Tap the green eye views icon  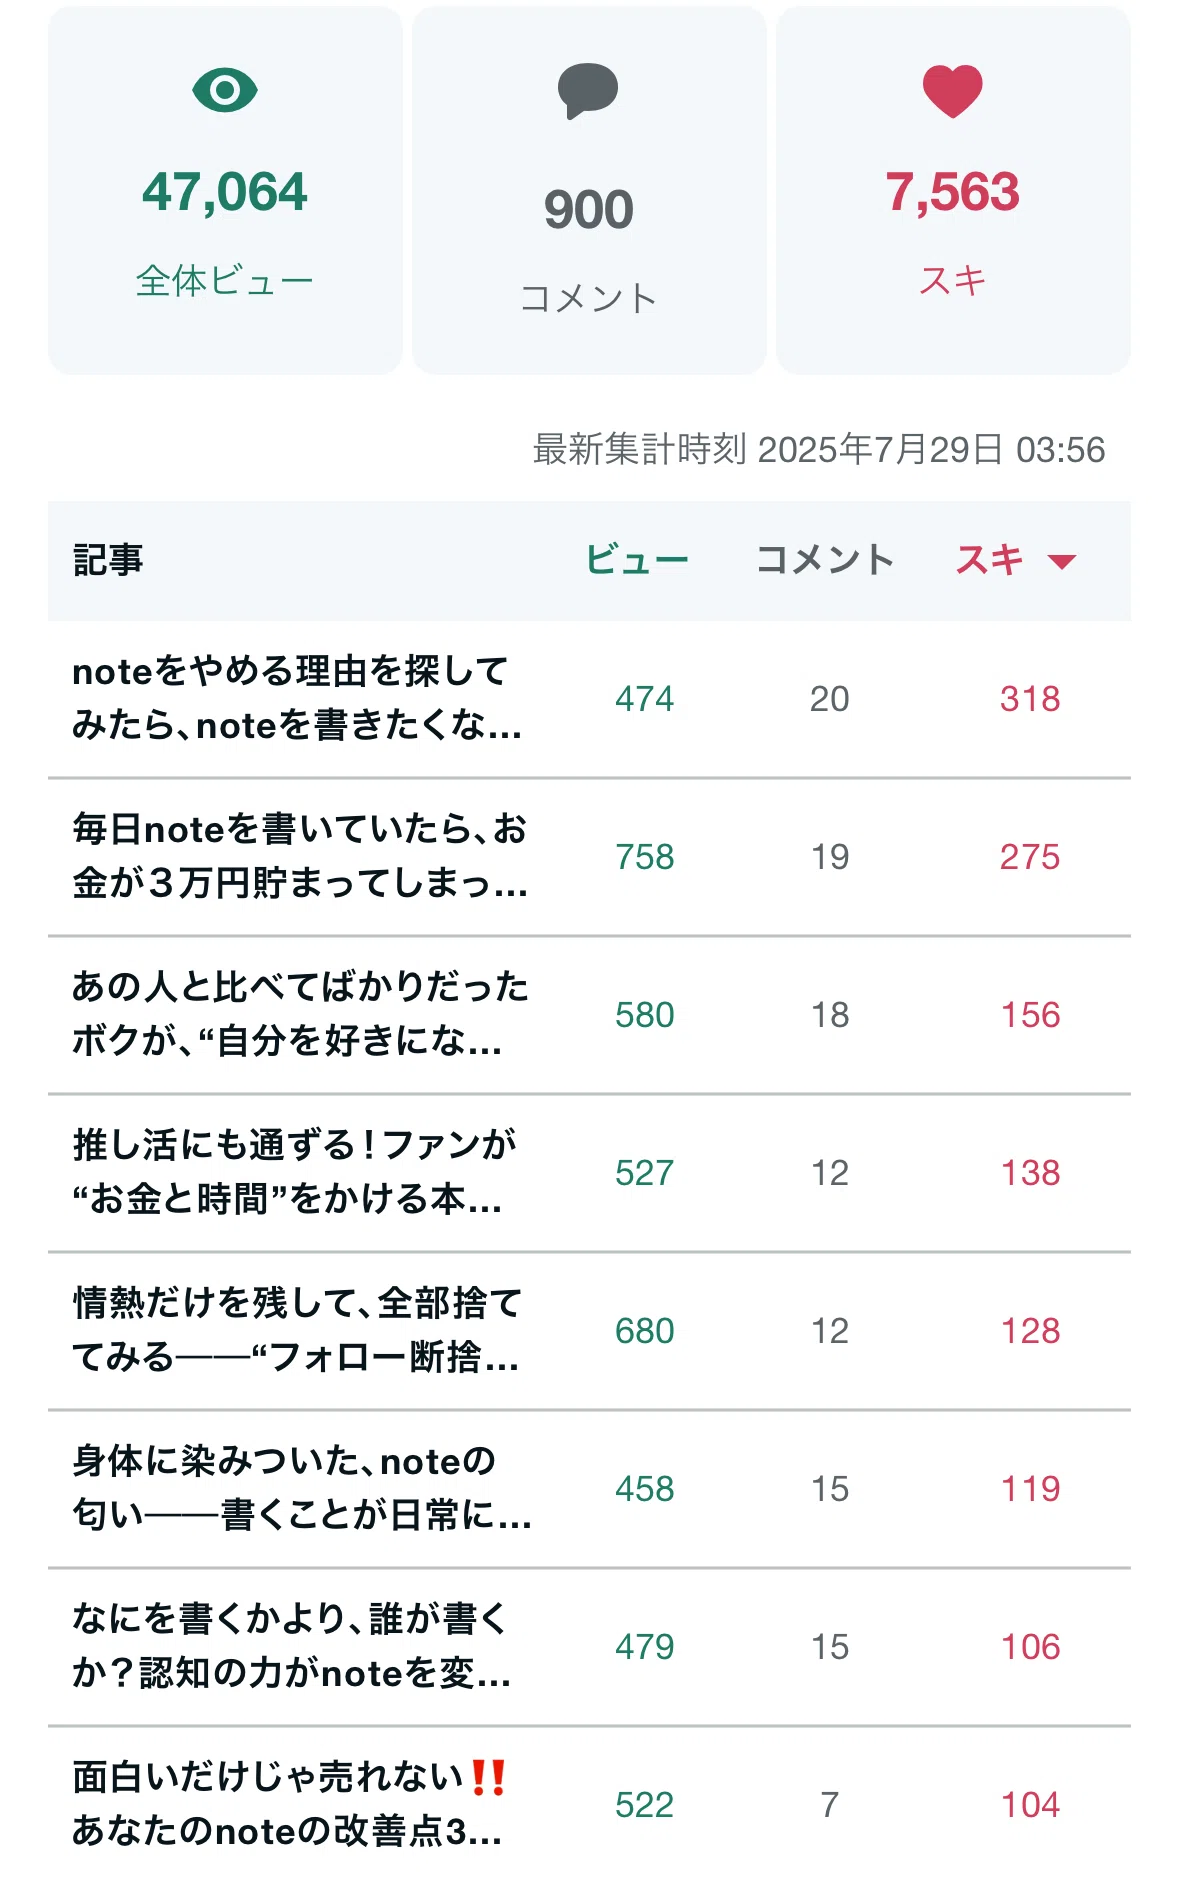click(225, 90)
